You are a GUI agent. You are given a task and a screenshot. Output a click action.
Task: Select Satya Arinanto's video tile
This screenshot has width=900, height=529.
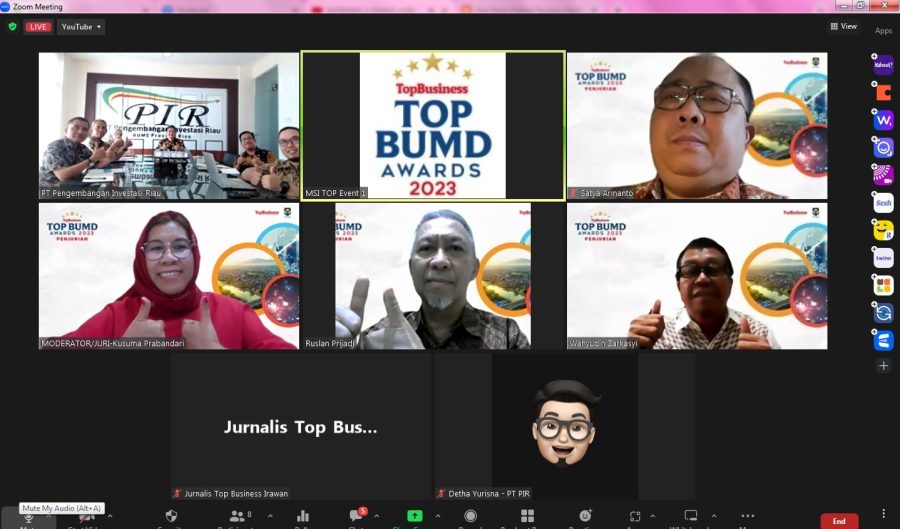[697, 126]
